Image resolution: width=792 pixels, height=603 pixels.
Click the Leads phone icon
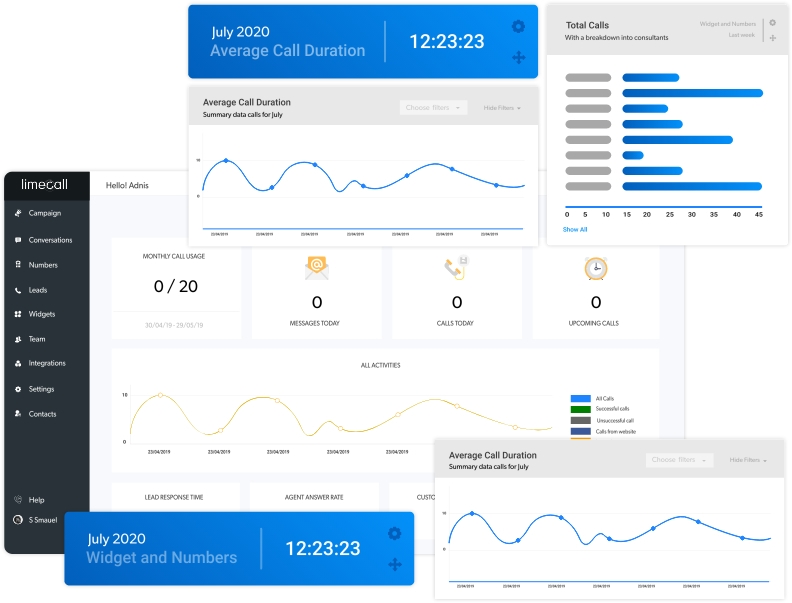[18, 290]
